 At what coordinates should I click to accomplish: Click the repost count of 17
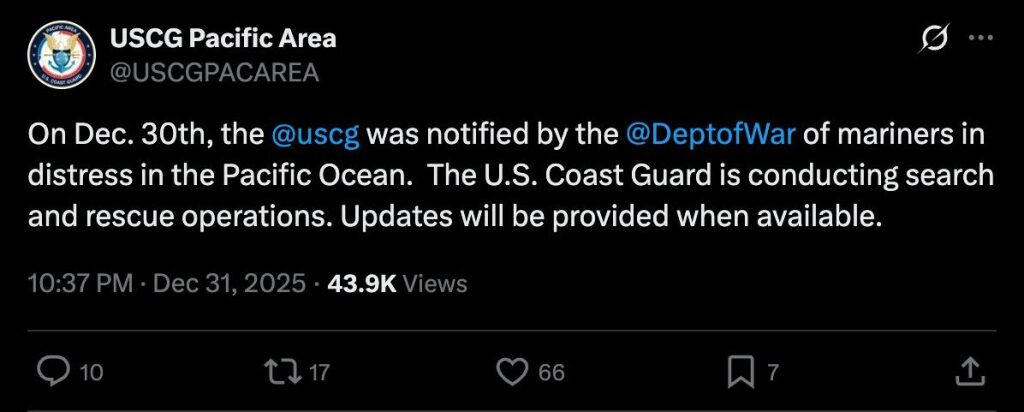pyautogui.click(x=318, y=374)
